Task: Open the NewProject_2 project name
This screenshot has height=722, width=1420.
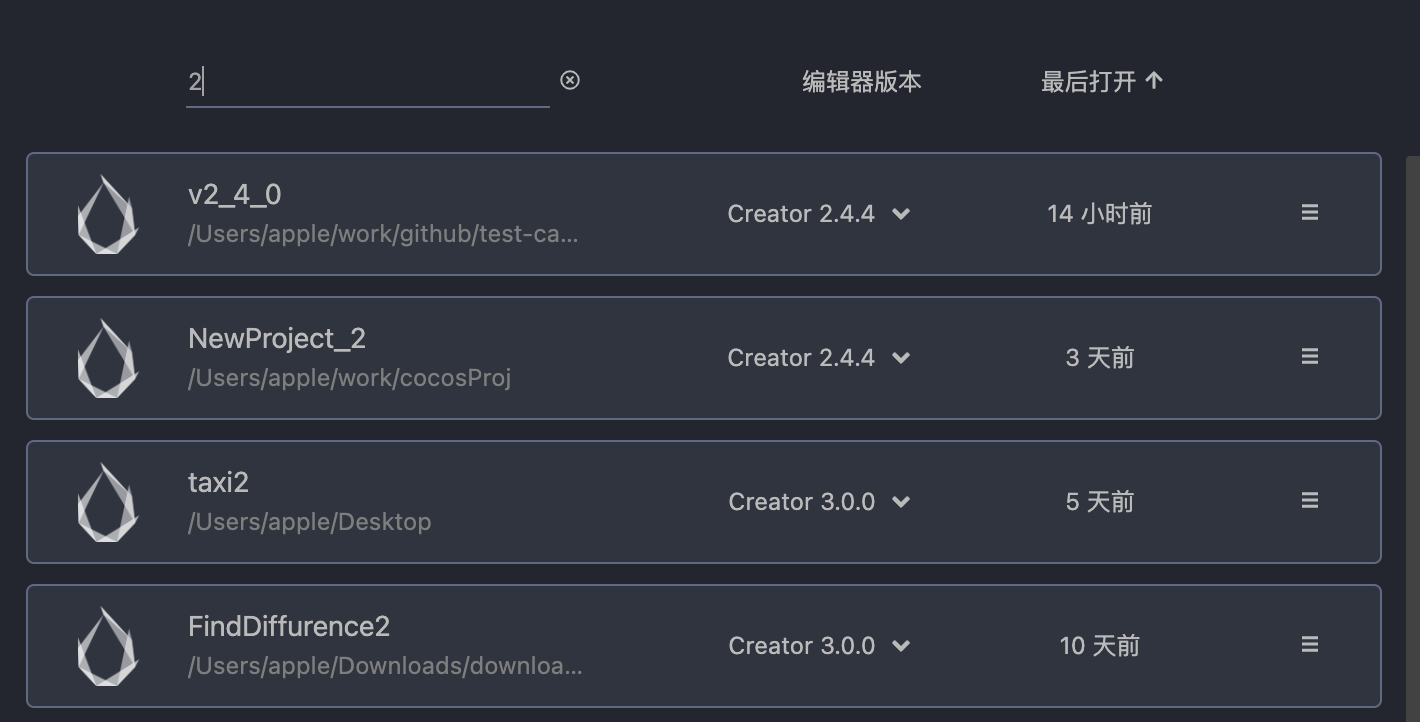Action: 277,339
